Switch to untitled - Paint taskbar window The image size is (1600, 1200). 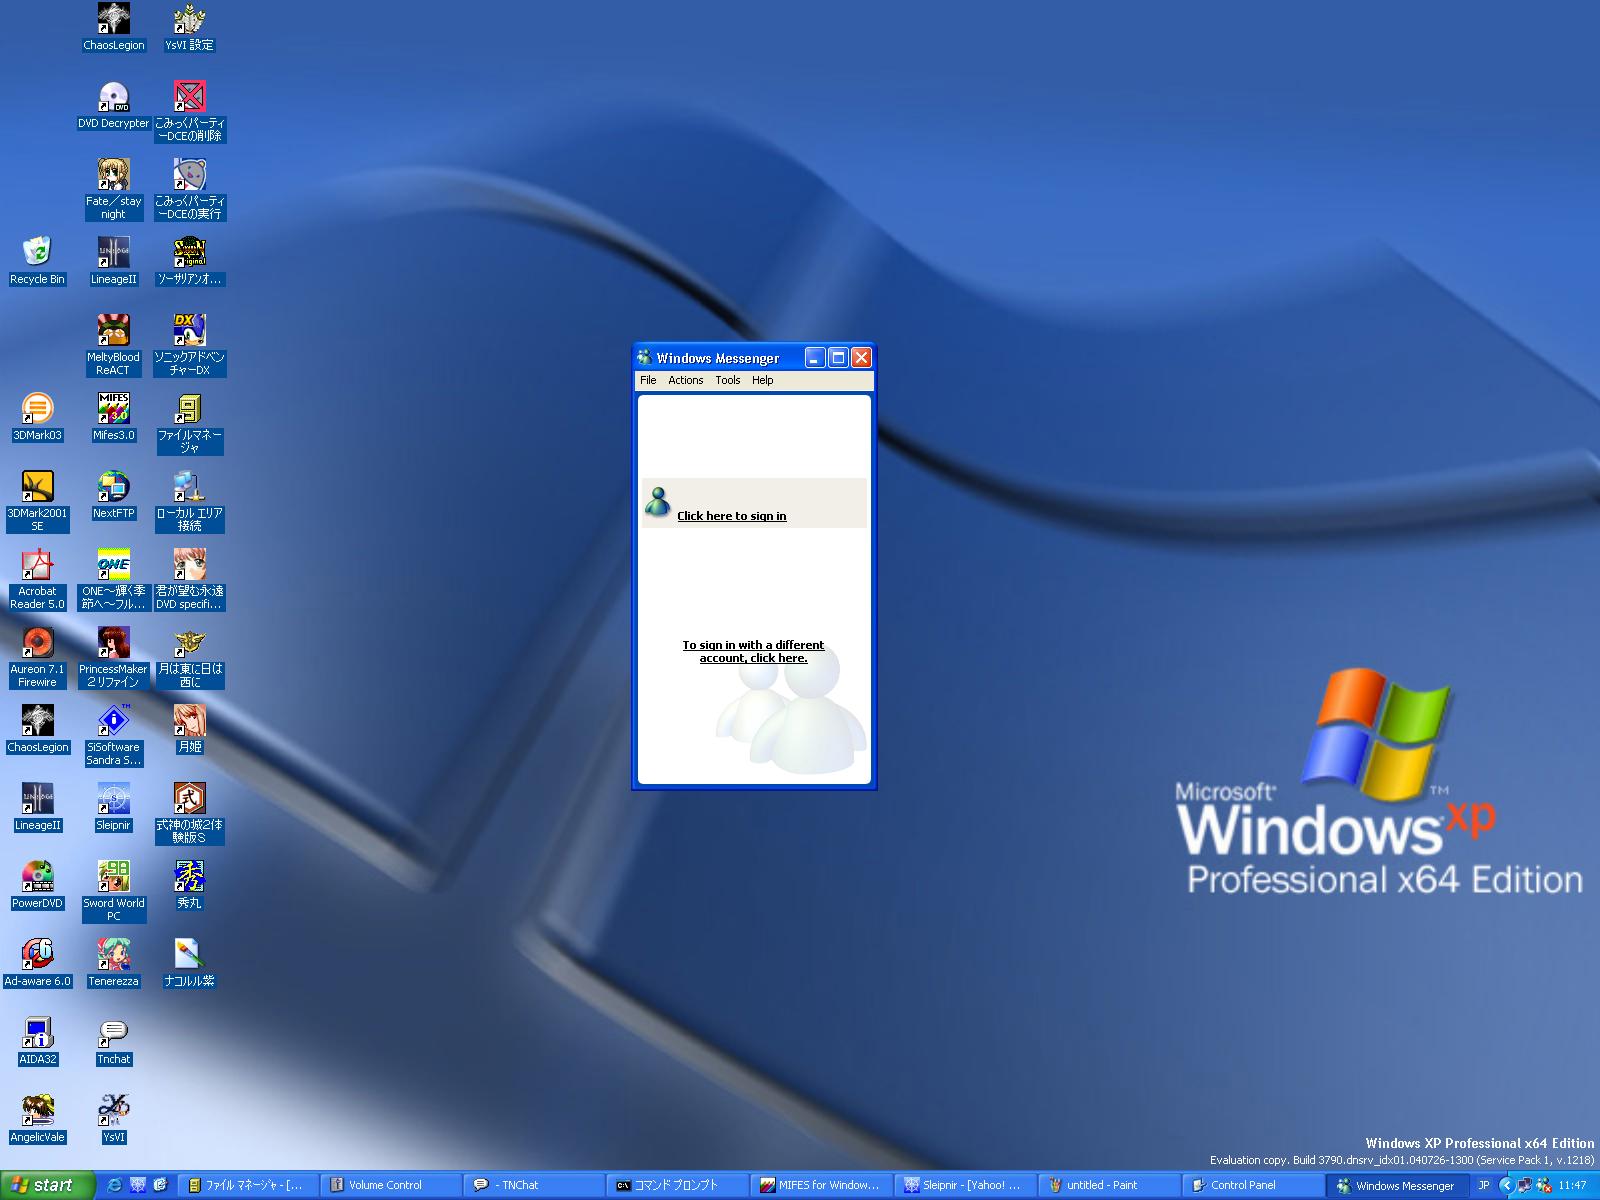[1101, 1185]
